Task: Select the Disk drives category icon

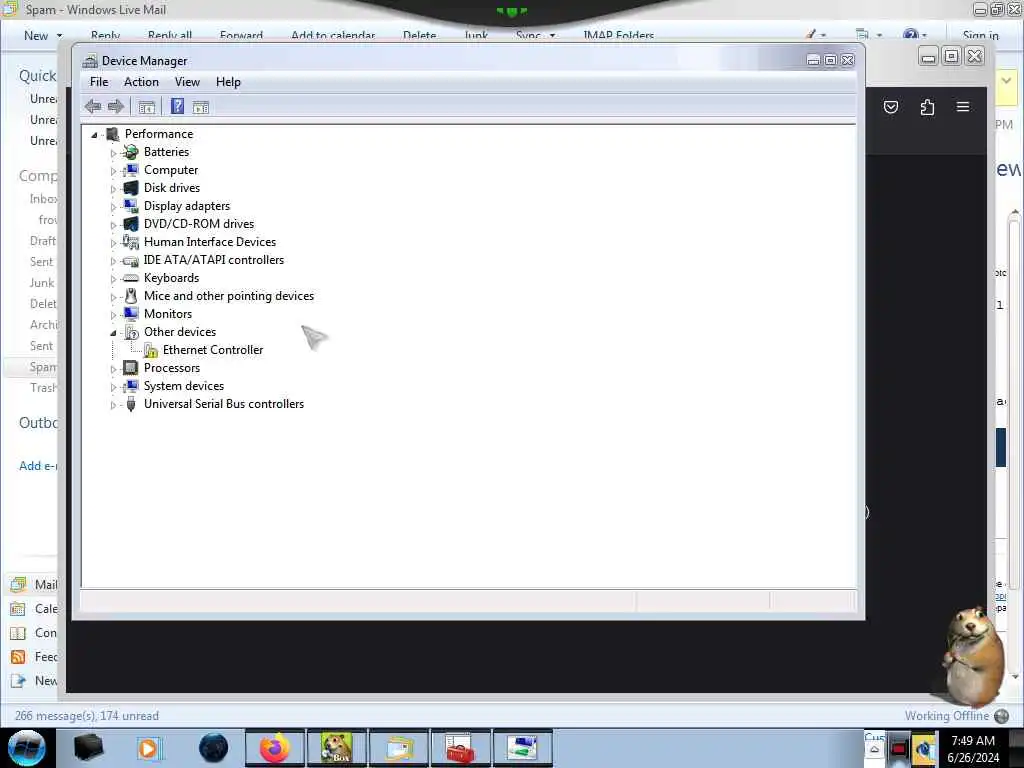Action: [131, 188]
